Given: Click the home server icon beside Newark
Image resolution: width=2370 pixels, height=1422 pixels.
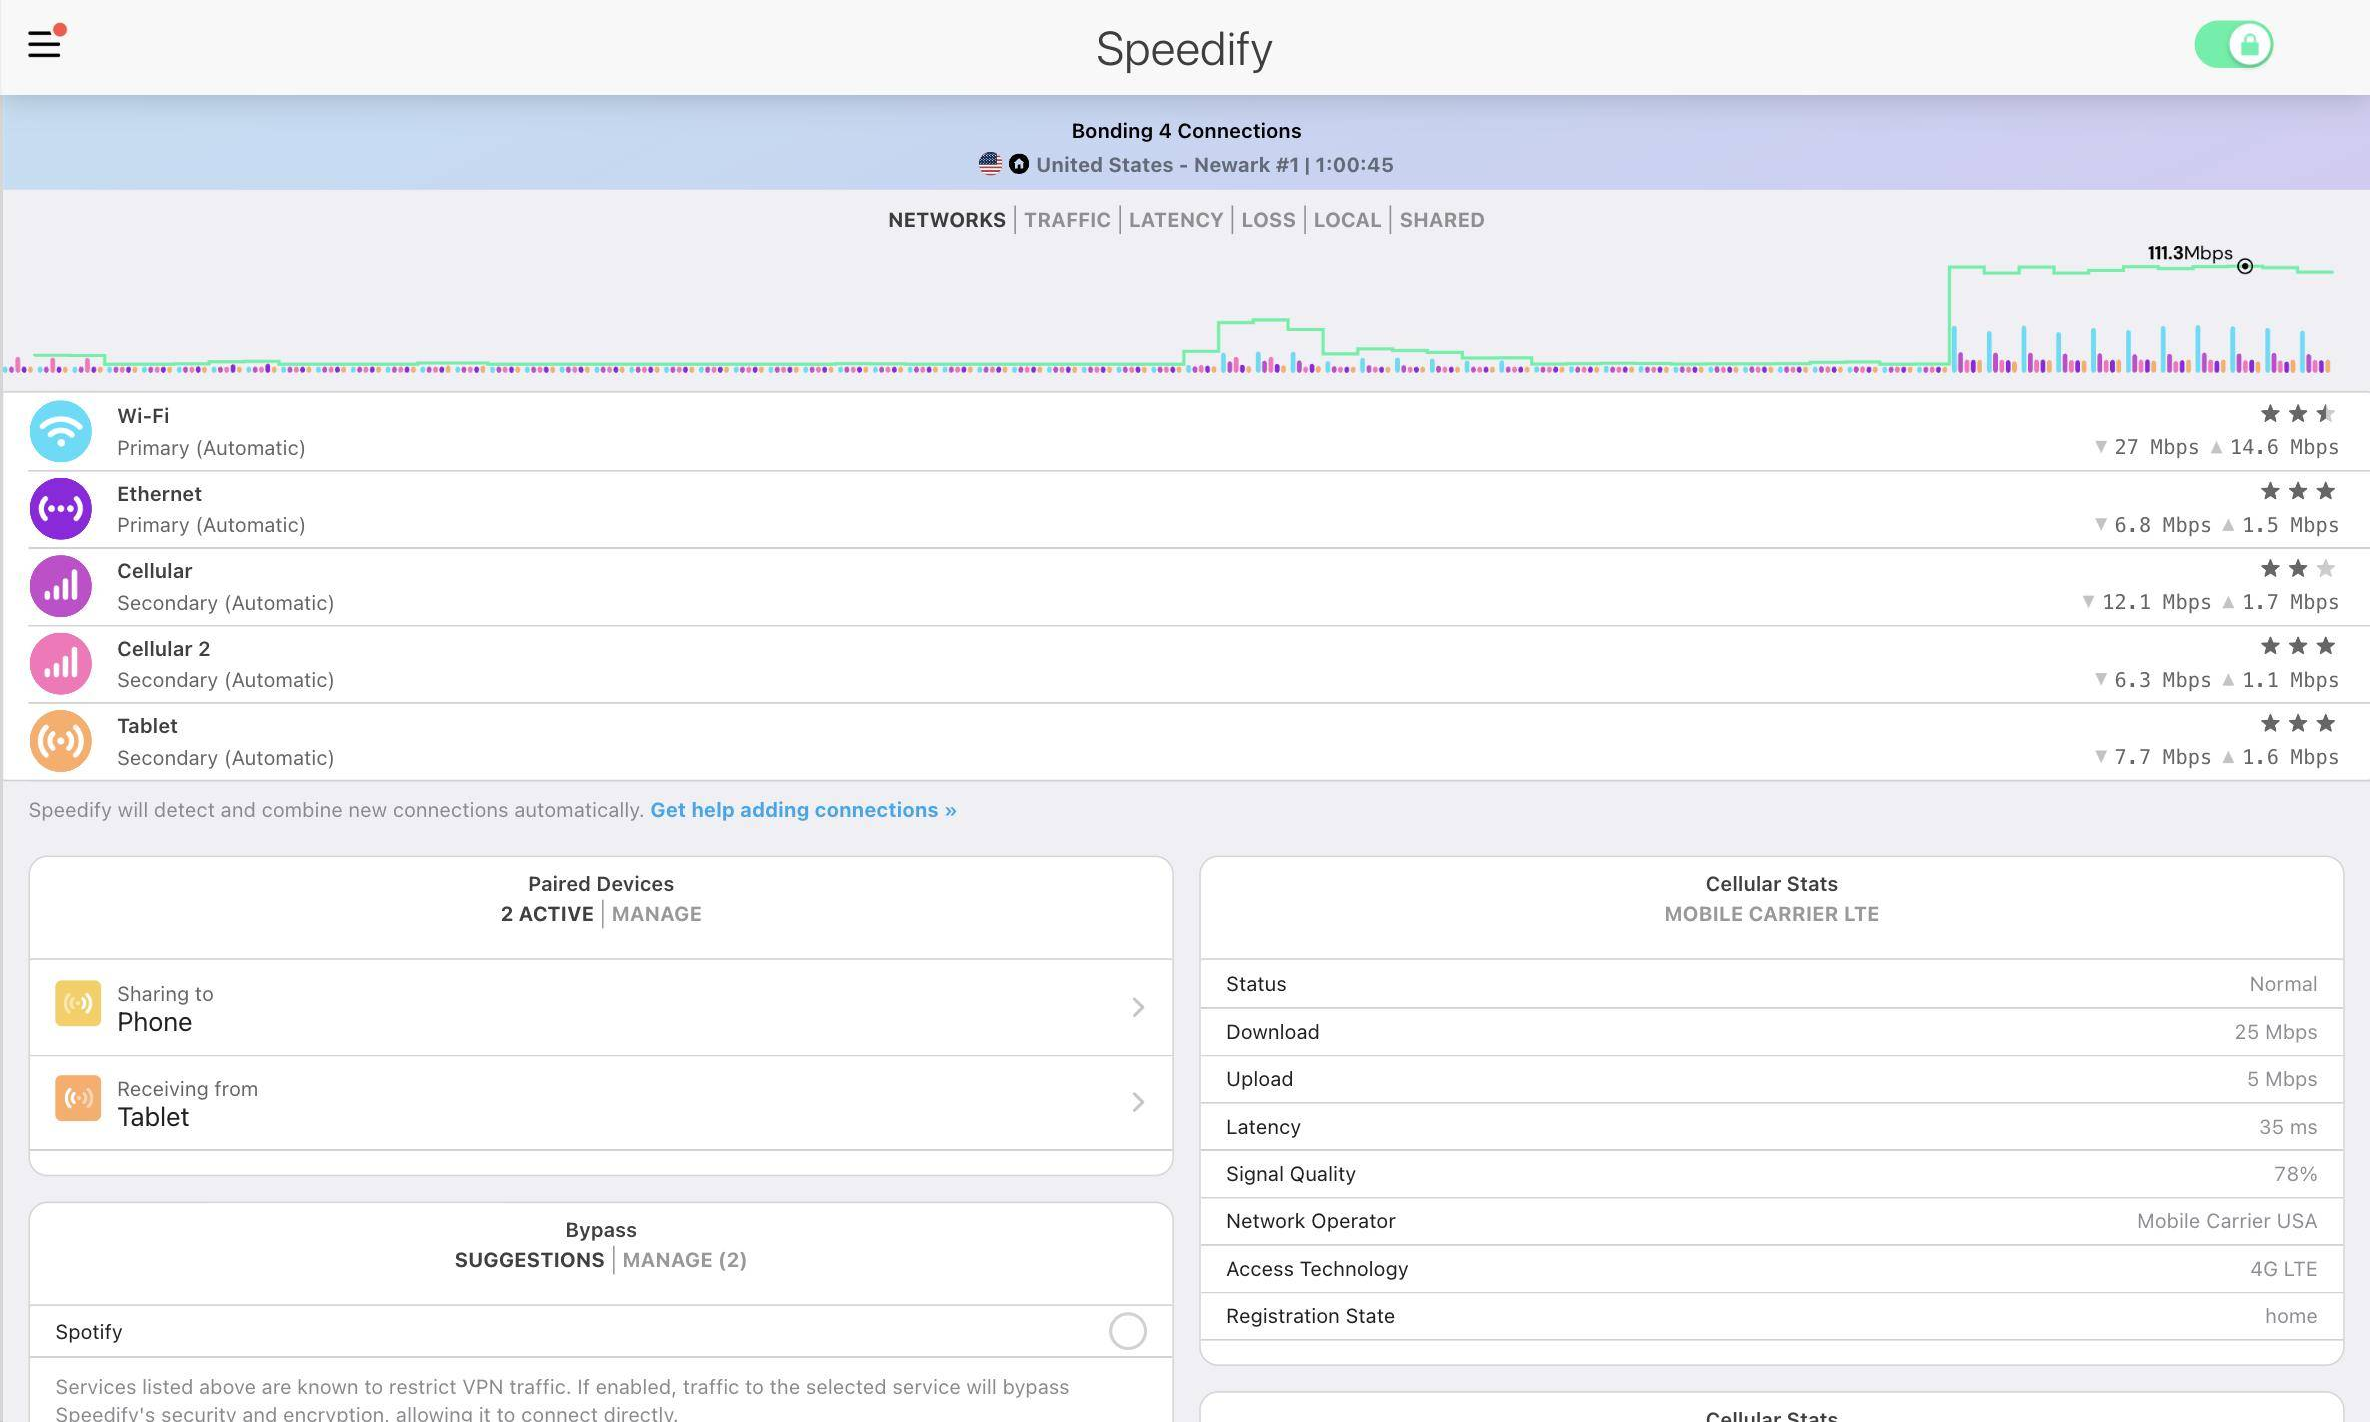Looking at the screenshot, I should tap(1019, 164).
